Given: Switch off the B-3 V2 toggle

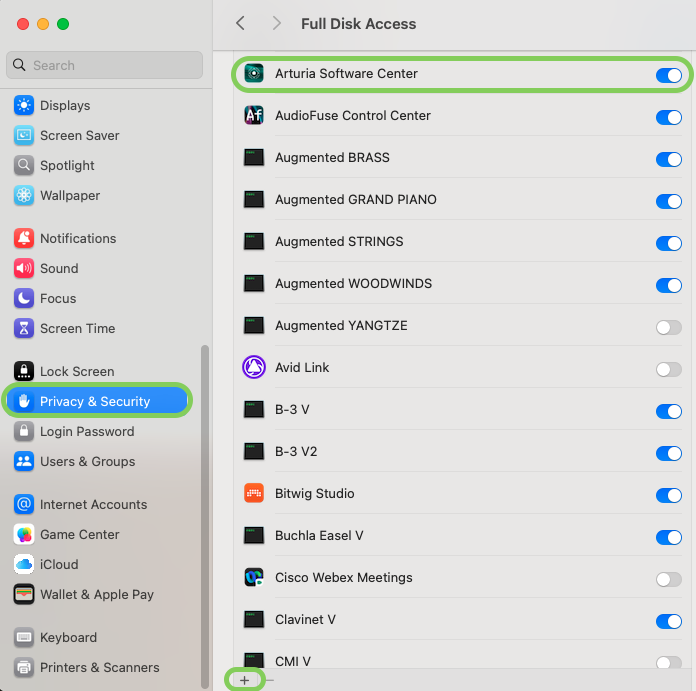Looking at the screenshot, I should click(x=668, y=453).
